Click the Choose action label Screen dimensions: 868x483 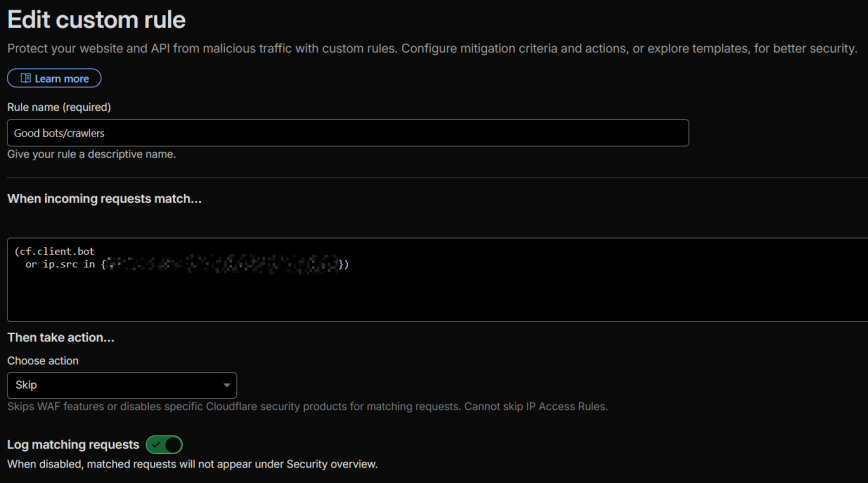pyautogui.click(x=43, y=360)
